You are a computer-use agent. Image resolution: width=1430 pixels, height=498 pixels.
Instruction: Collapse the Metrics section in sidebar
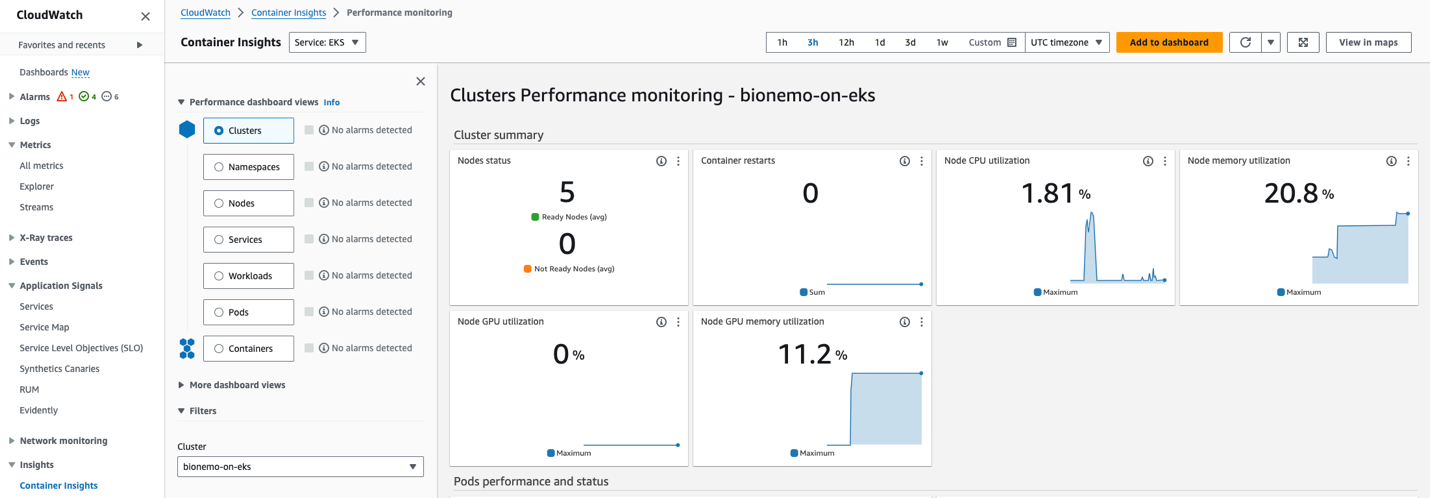pos(11,145)
